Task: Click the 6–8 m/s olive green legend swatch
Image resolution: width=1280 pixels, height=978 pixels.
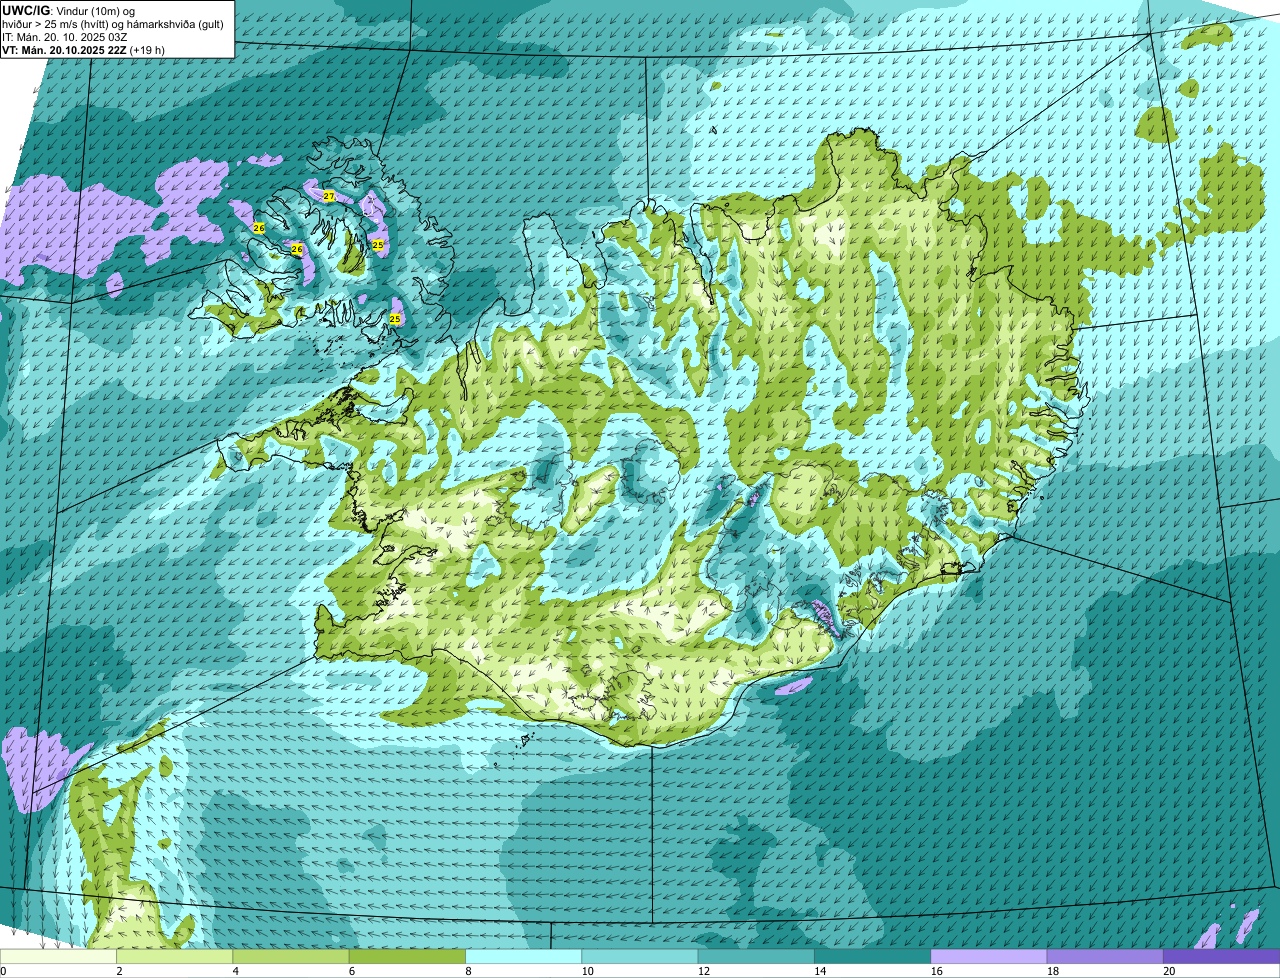Action: (x=409, y=957)
